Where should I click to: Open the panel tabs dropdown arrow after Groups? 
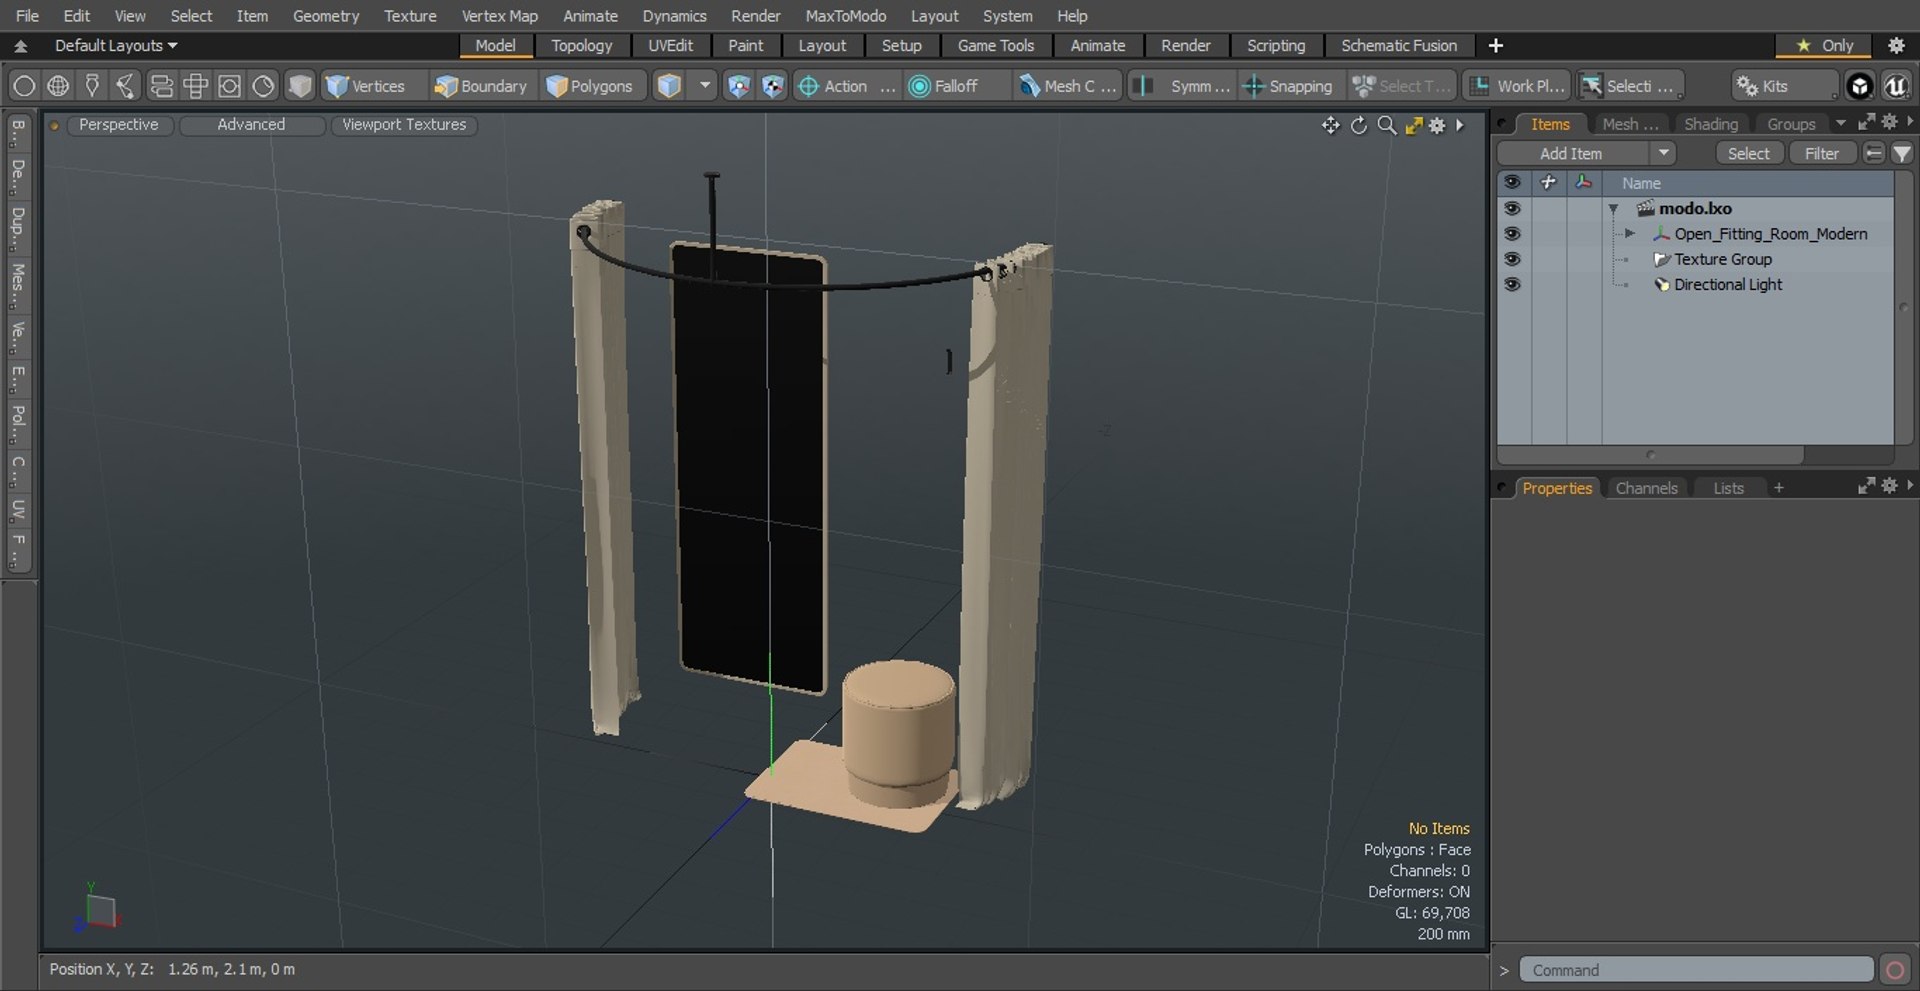pyautogui.click(x=1840, y=123)
